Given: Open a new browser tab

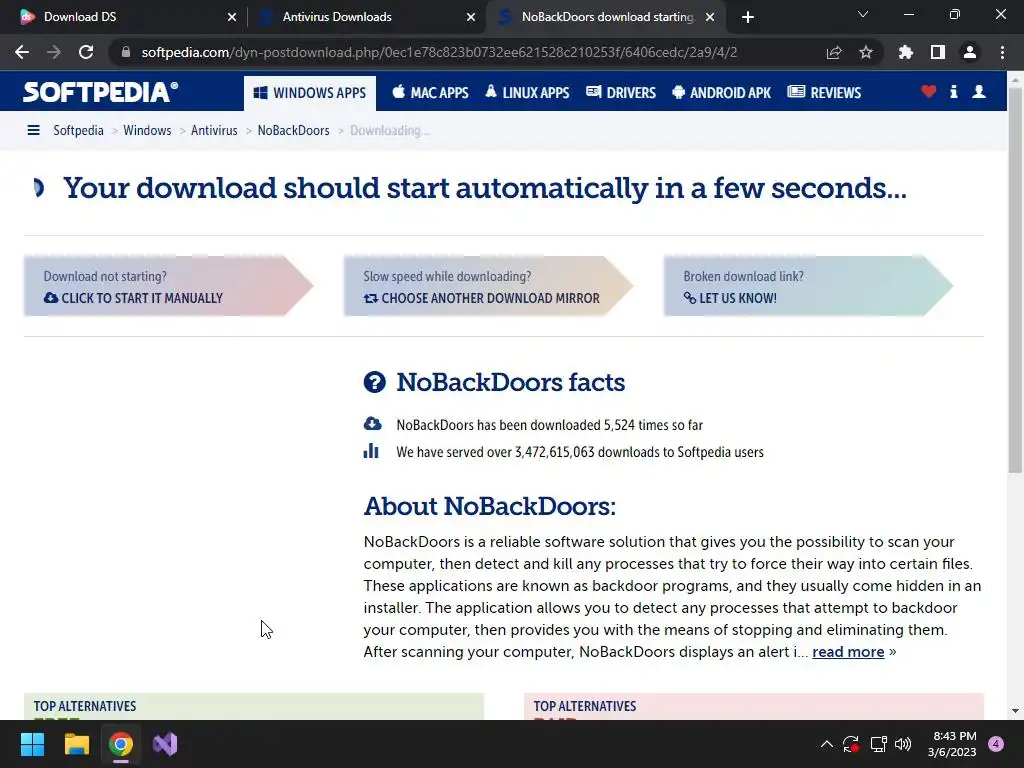Looking at the screenshot, I should (x=748, y=17).
